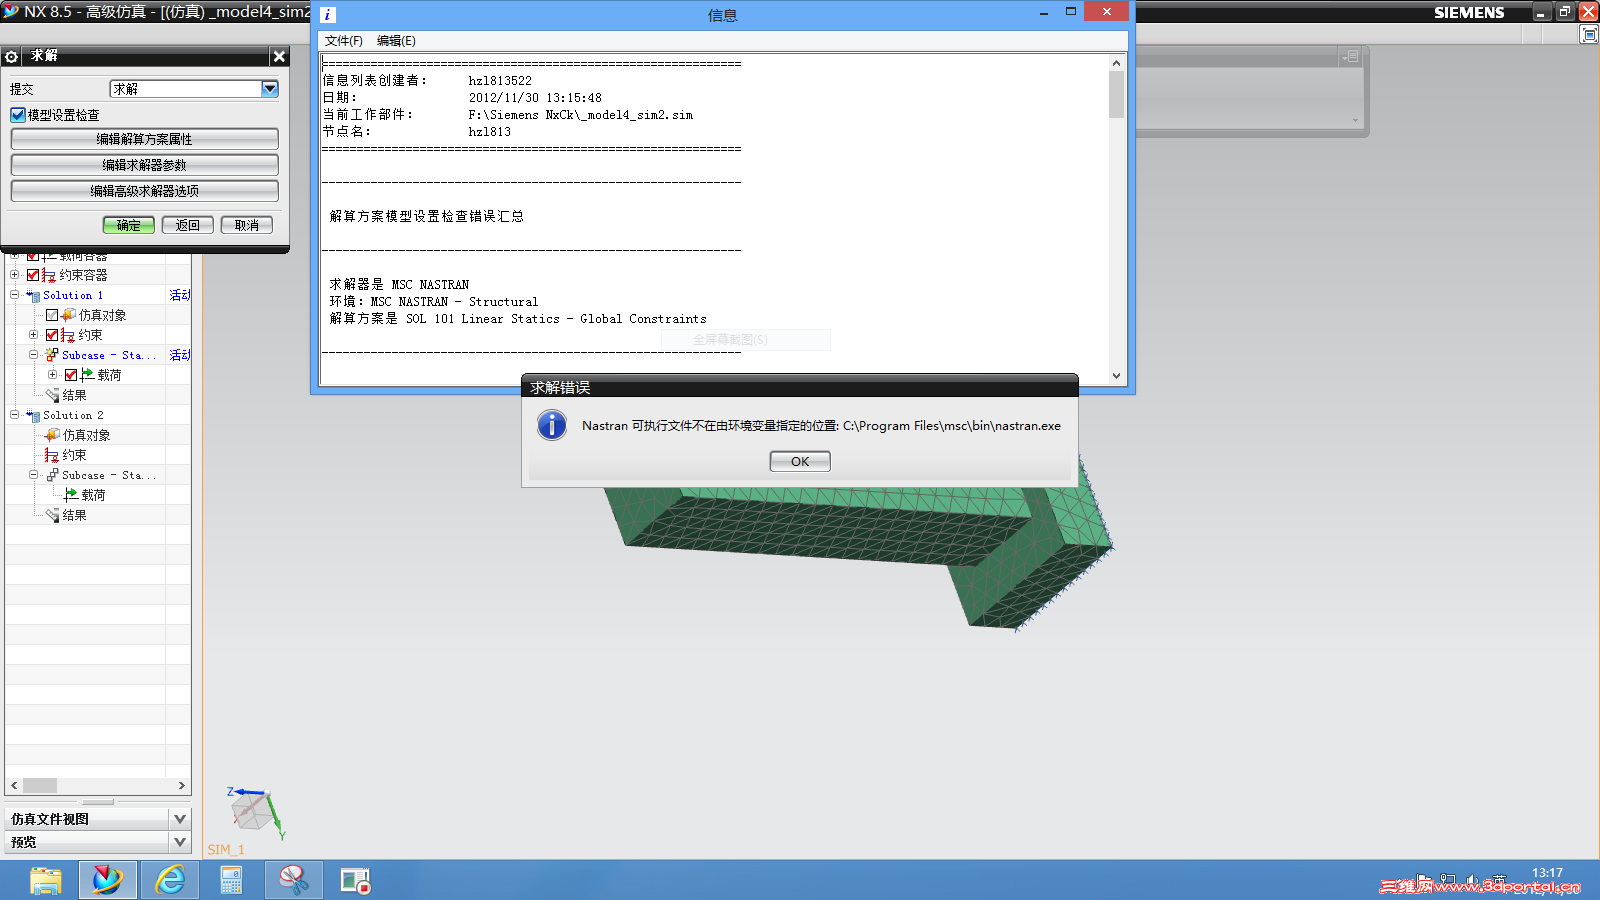Click the 结果 icon under Solution 1
1600x900 pixels.
52,395
